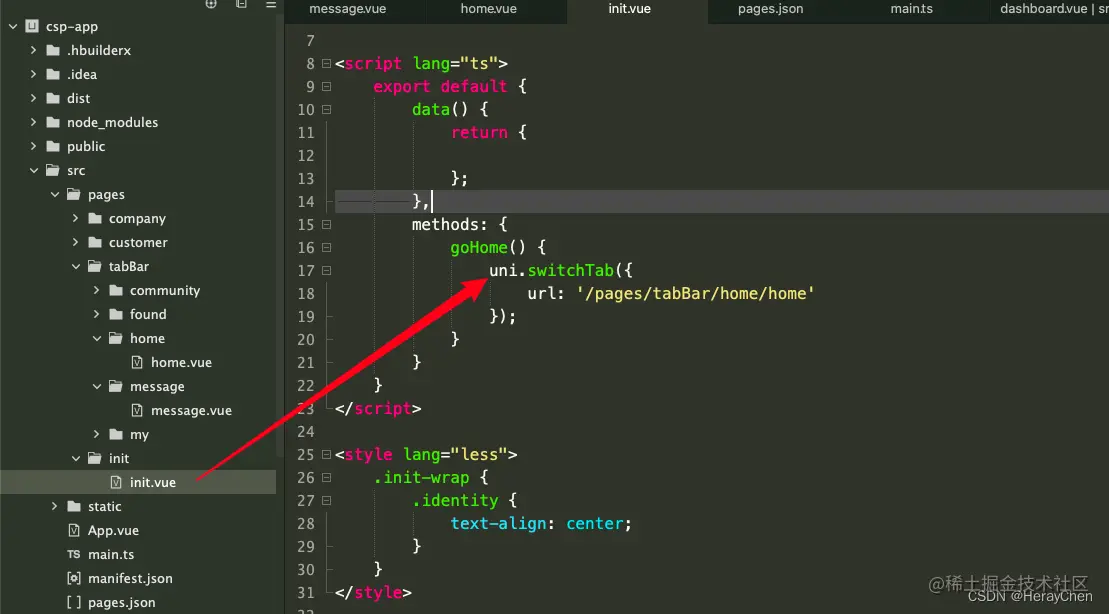Viewport: 1109px width, 614px height.
Task: Click 'text-align' property in style block
Action: (499, 523)
